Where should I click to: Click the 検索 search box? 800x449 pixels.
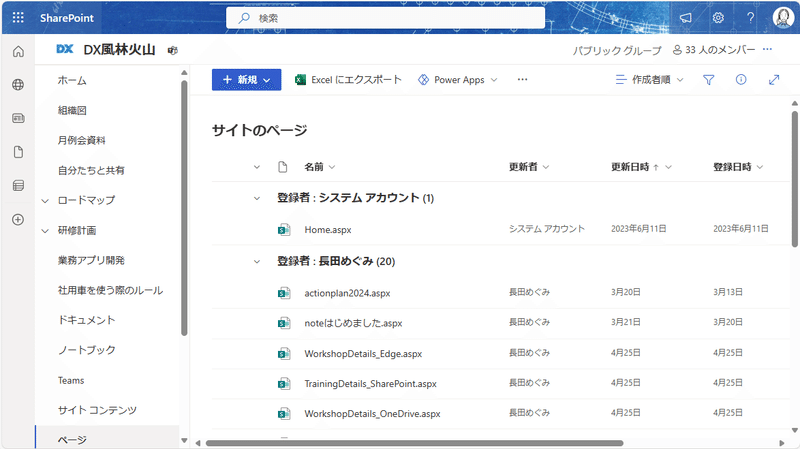point(385,18)
